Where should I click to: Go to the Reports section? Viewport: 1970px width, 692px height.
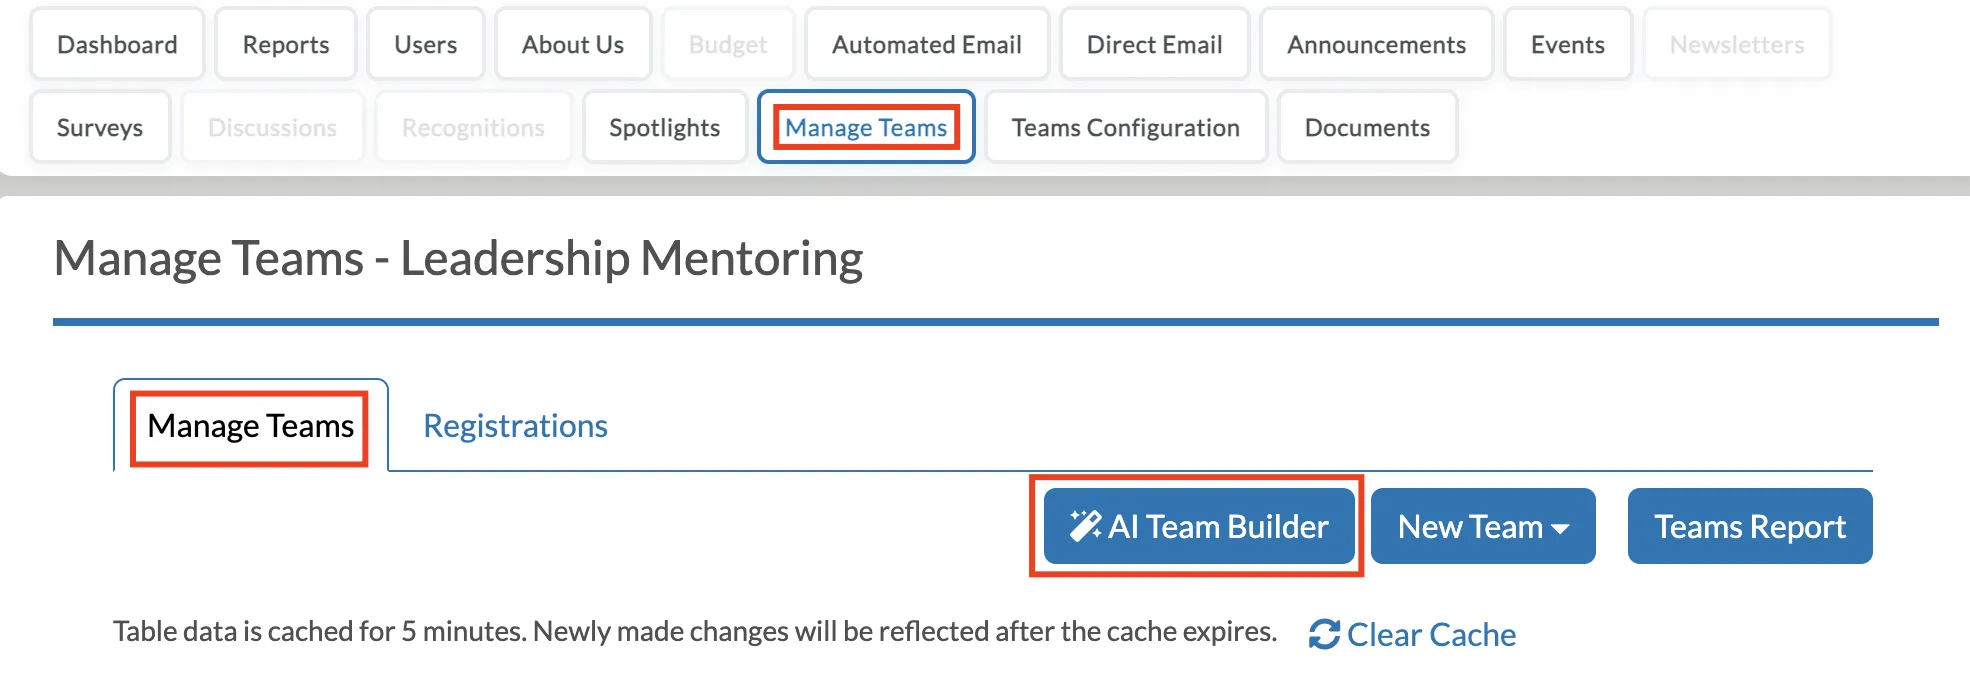tap(286, 44)
